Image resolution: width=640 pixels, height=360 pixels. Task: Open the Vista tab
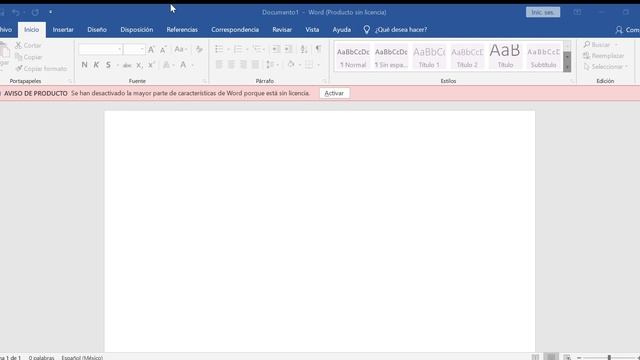click(312, 30)
